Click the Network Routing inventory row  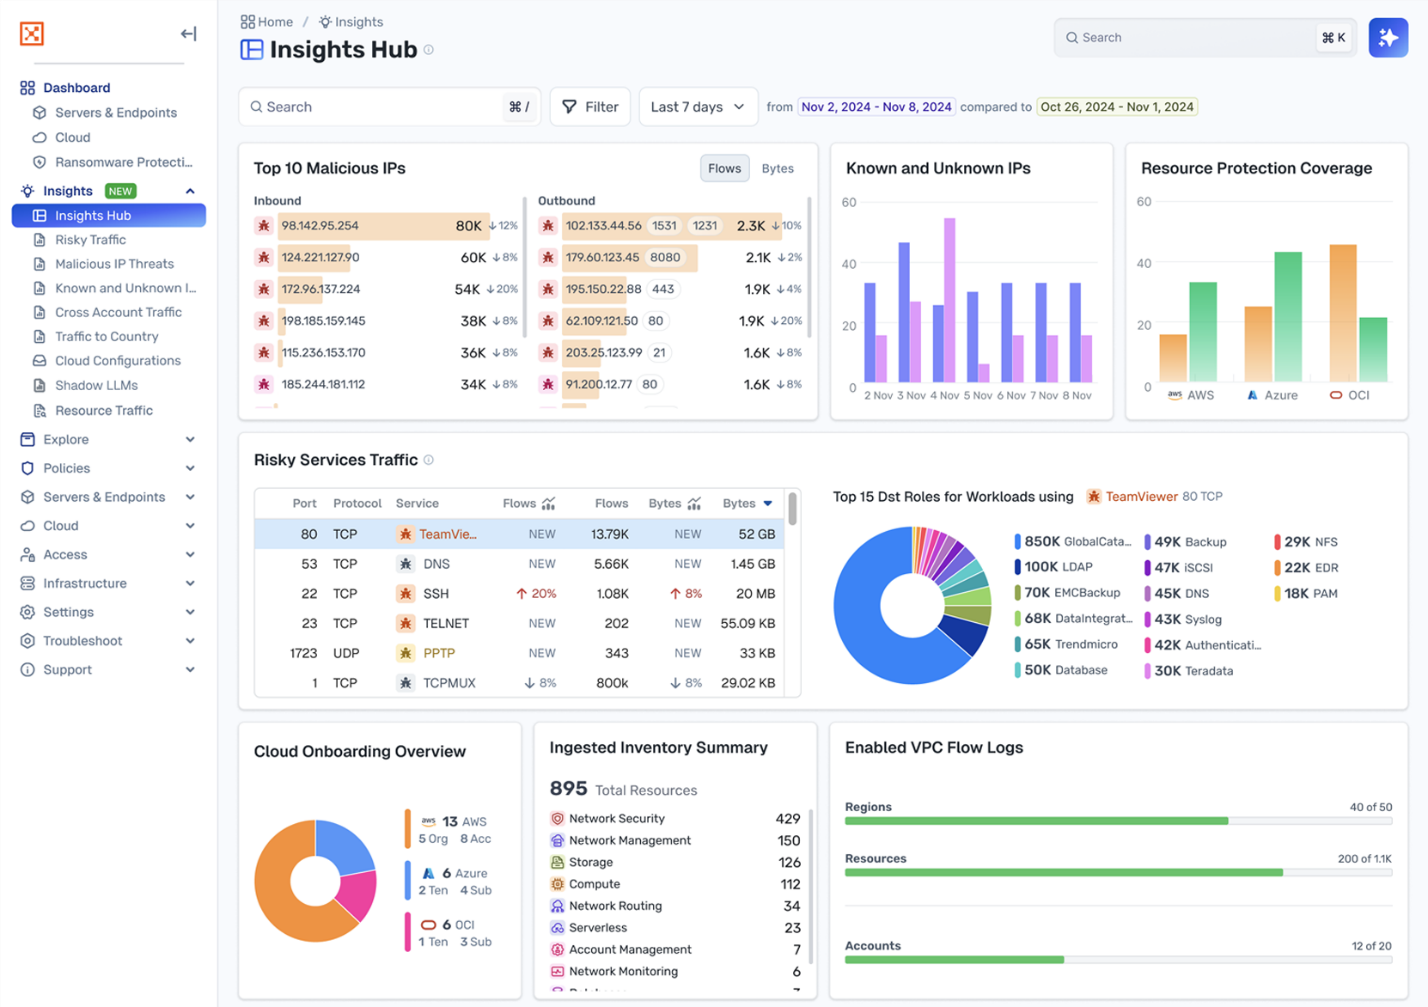tap(676, 906)
